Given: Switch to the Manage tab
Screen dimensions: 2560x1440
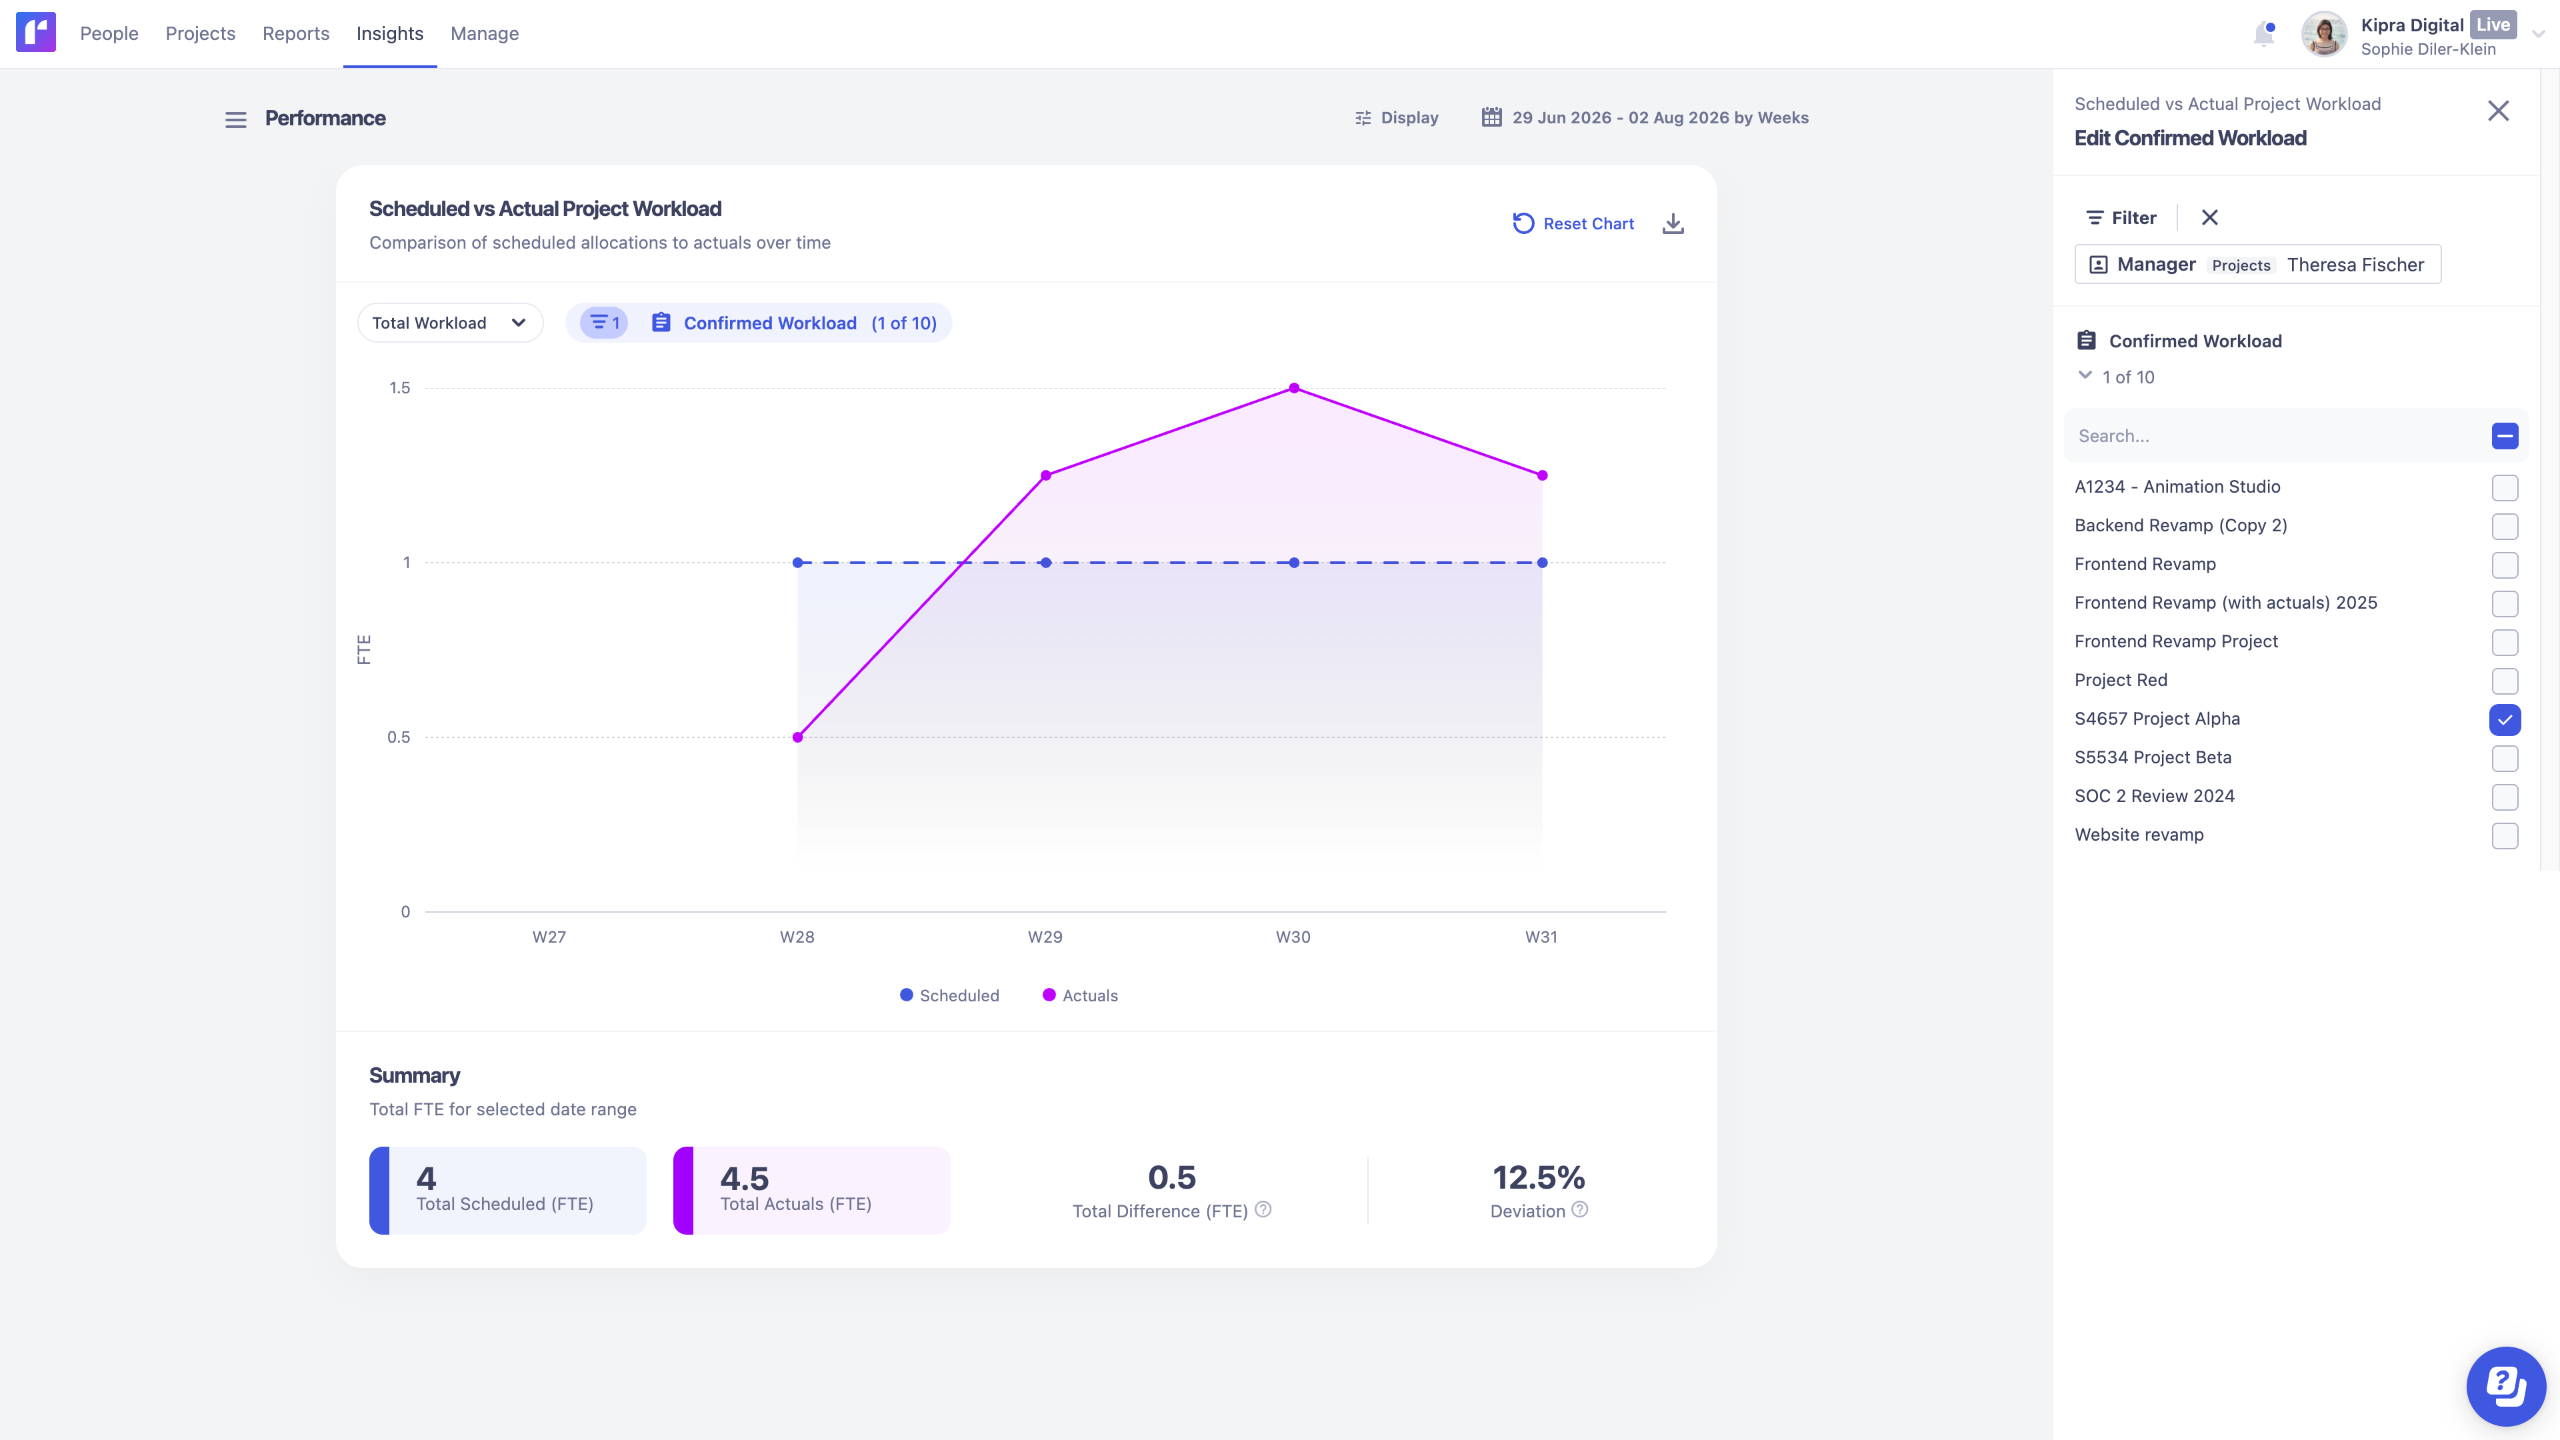Looking at the screenshot, I should (x=485, y=33).
